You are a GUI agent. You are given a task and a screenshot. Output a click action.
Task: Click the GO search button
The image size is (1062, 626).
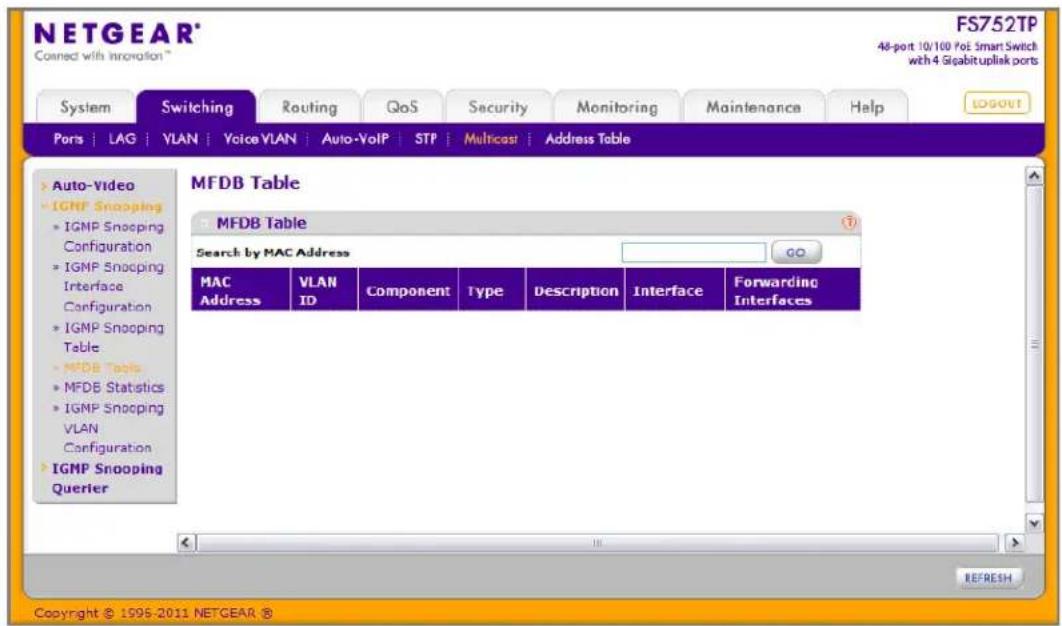pos(796,252)
